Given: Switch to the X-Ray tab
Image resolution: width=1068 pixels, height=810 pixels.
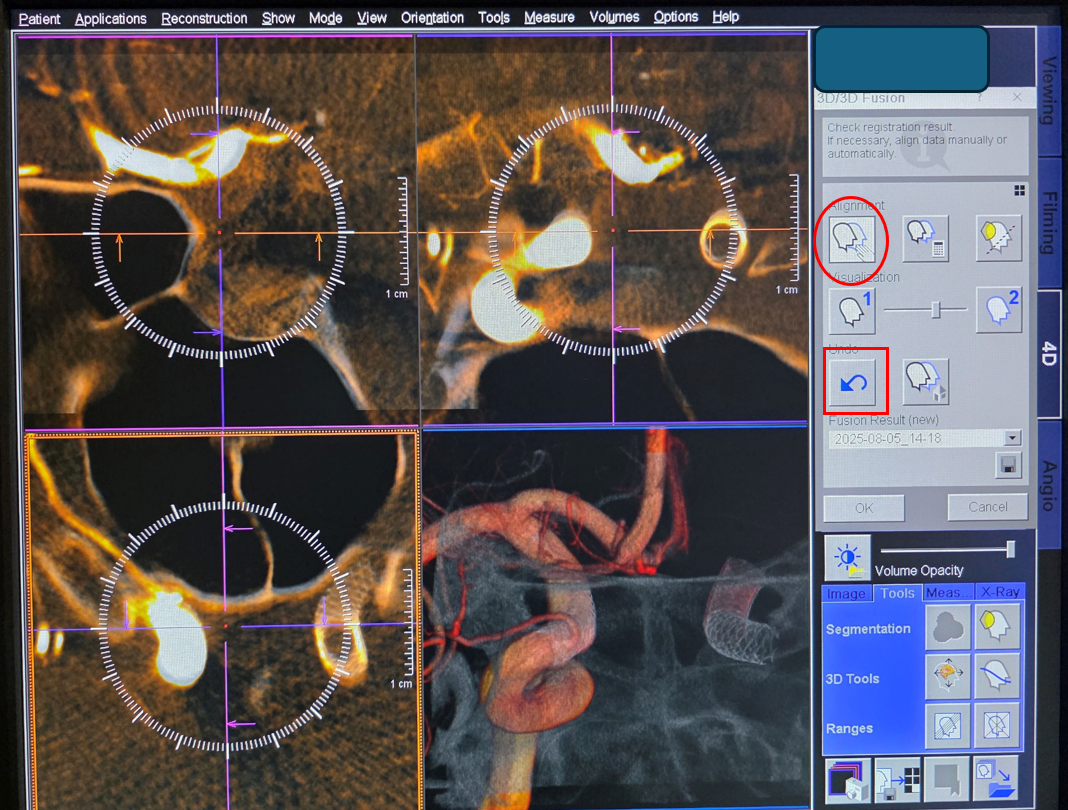Looking at the screenshot, I should click(999, 593).
